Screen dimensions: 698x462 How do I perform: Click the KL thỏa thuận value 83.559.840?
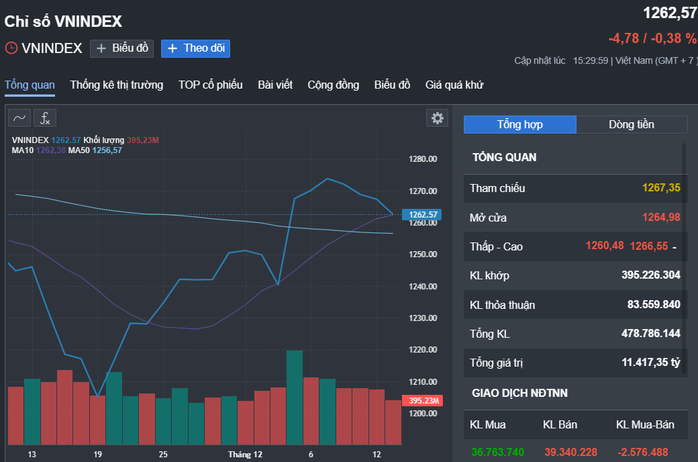point(653,304)
